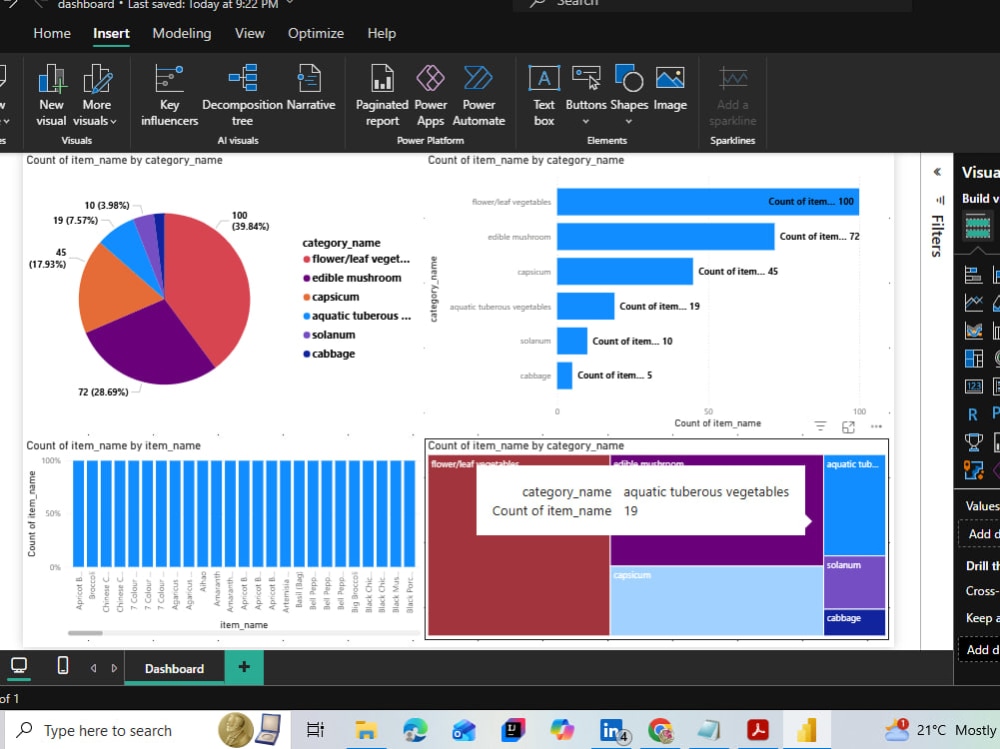Select the Build visual icon

pos(978,226)
